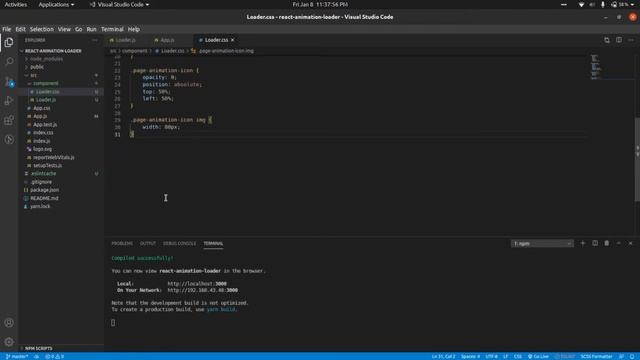The image size is (640, 360).
Task: Open notifications bell in status bar
Action: click(632, 356)
